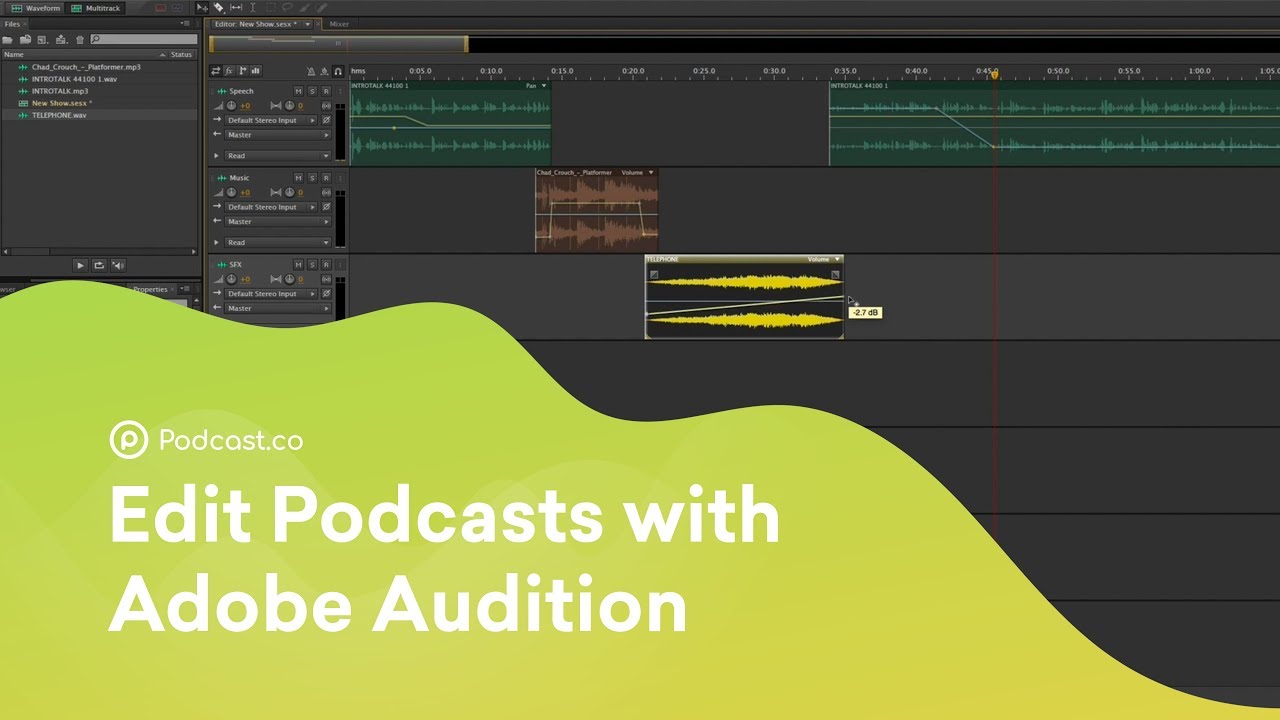Toggle loop playback in Files panel
The height and width of the screenshot is (720, 1280).
[99, 265]
